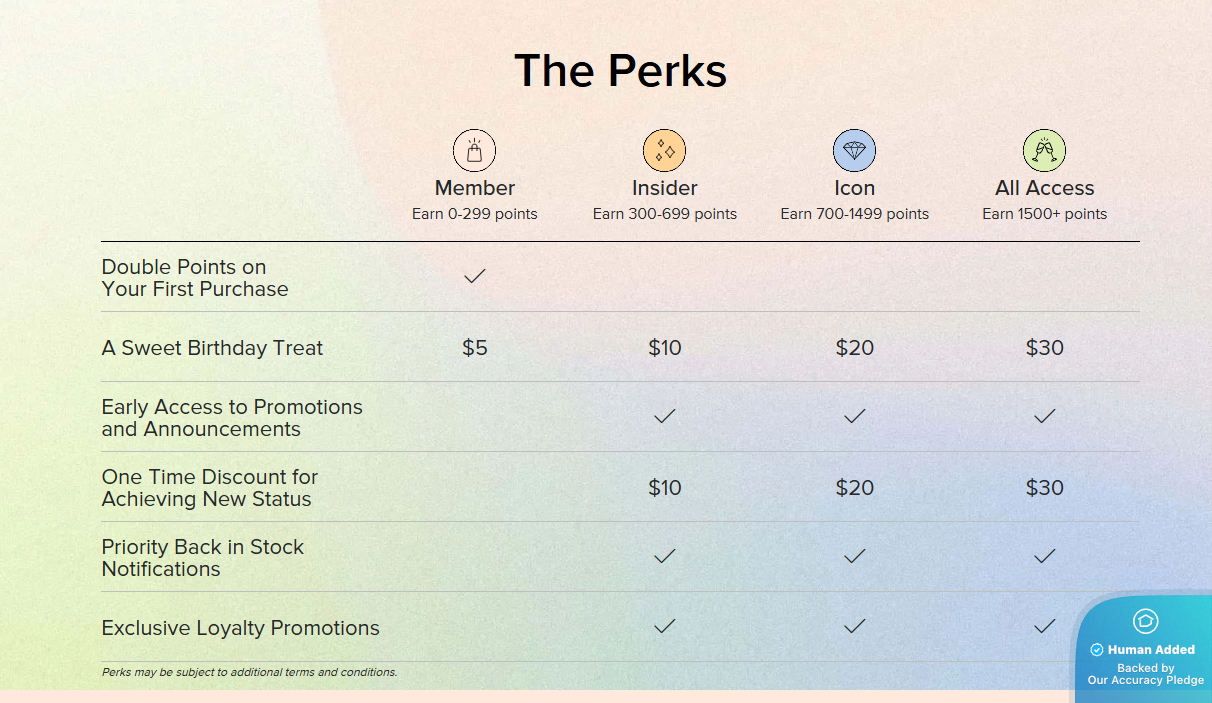
Task: Click Insider's Early Access checkmark
Action: [664, 417]
